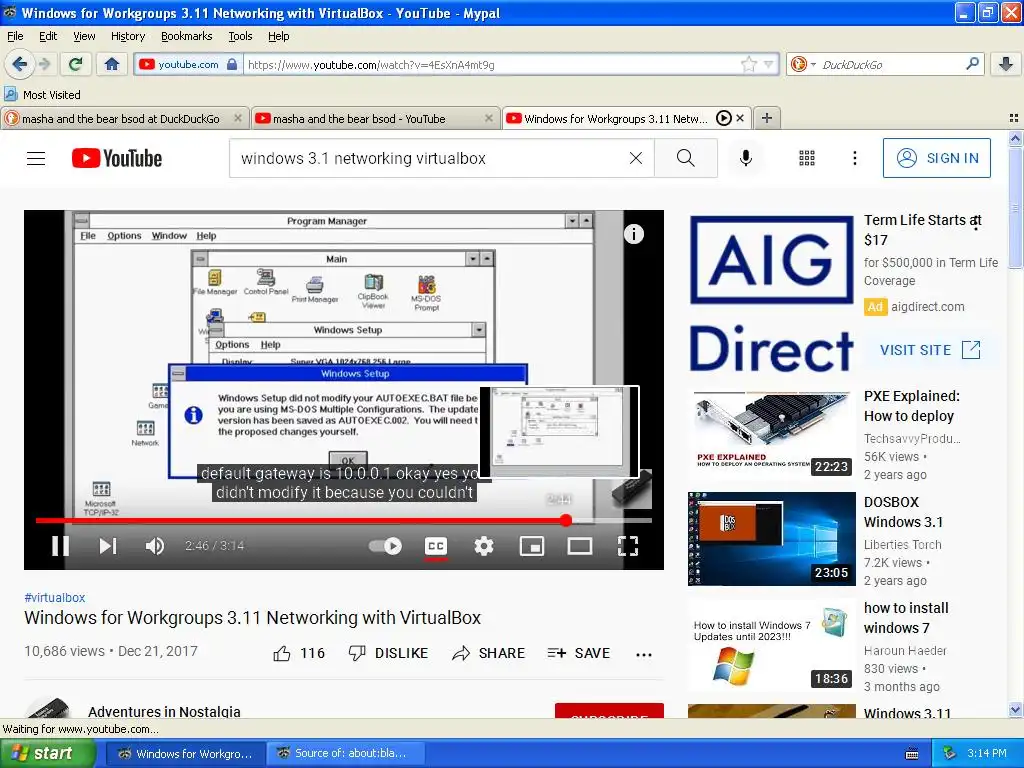Open the browser downloads panel
The height and width of the screenshot is (768, 1024).
(1006, 64)
